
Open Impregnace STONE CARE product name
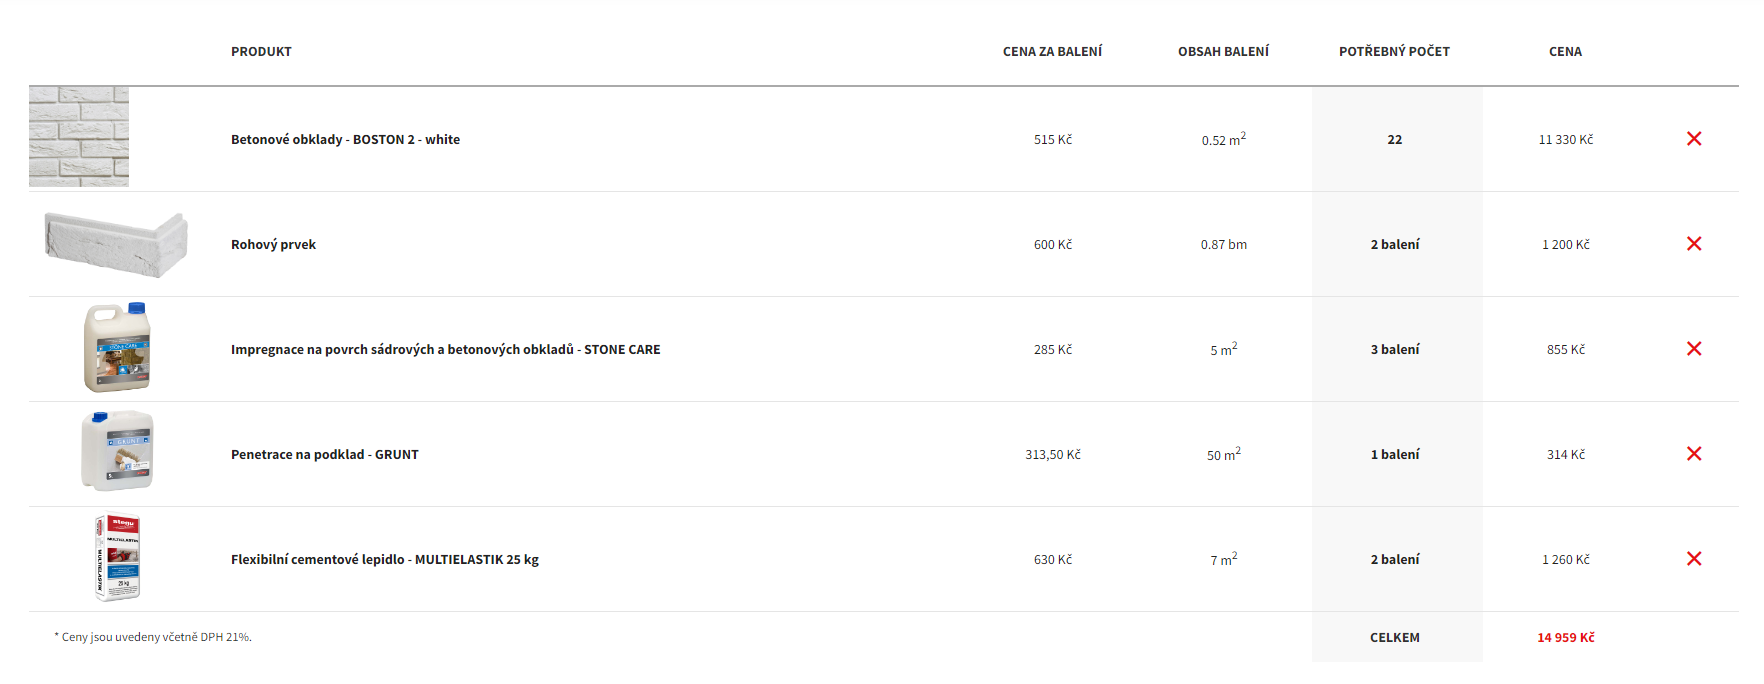[445, 350]
